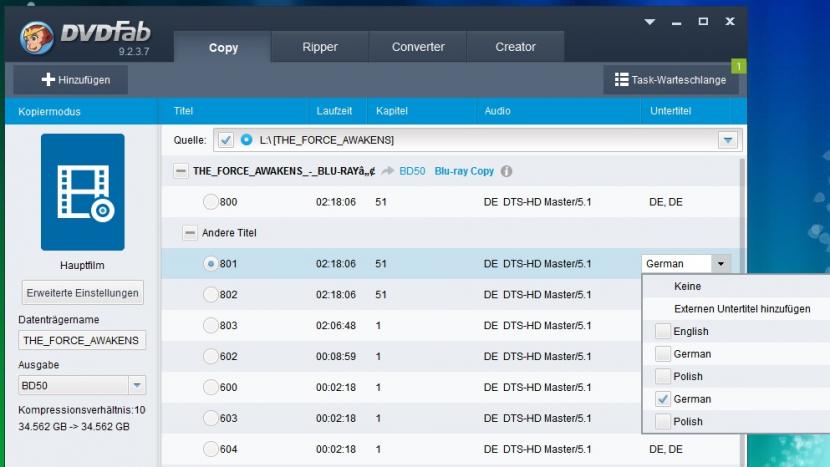Open the Ausgabe BD50 dropdown

tap(137, 385)
